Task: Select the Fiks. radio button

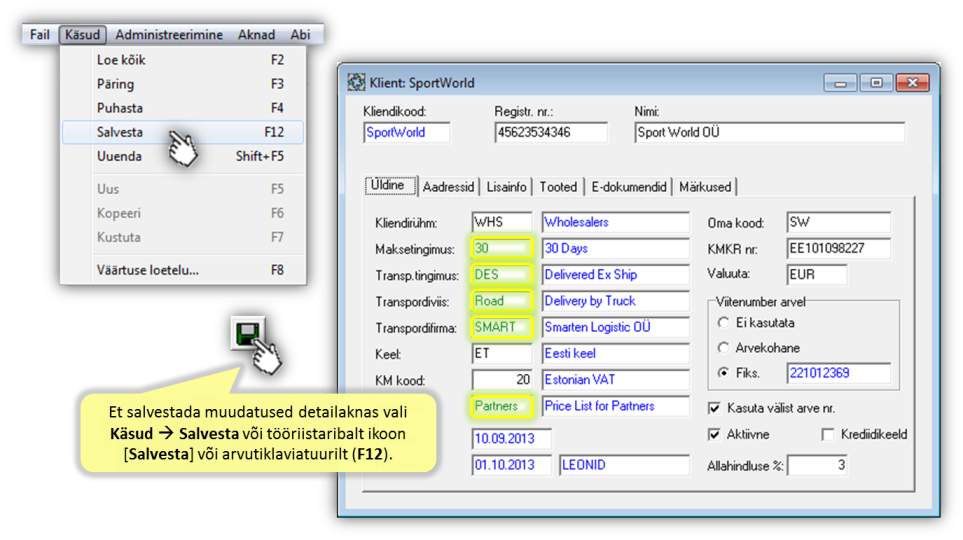Action: [723, 373]
